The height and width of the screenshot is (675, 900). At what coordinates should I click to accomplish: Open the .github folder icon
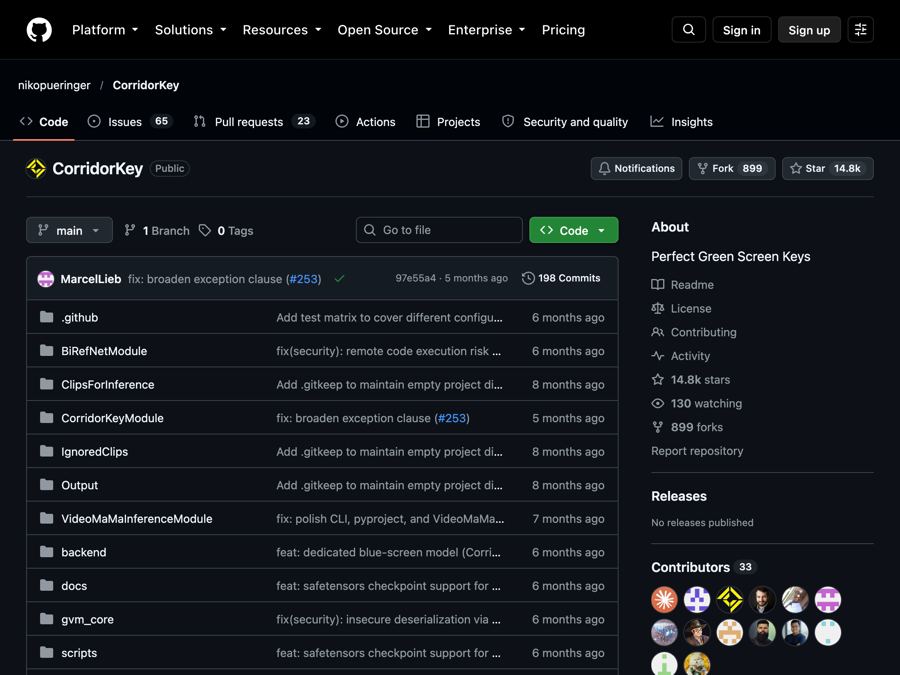coord(46,317)
